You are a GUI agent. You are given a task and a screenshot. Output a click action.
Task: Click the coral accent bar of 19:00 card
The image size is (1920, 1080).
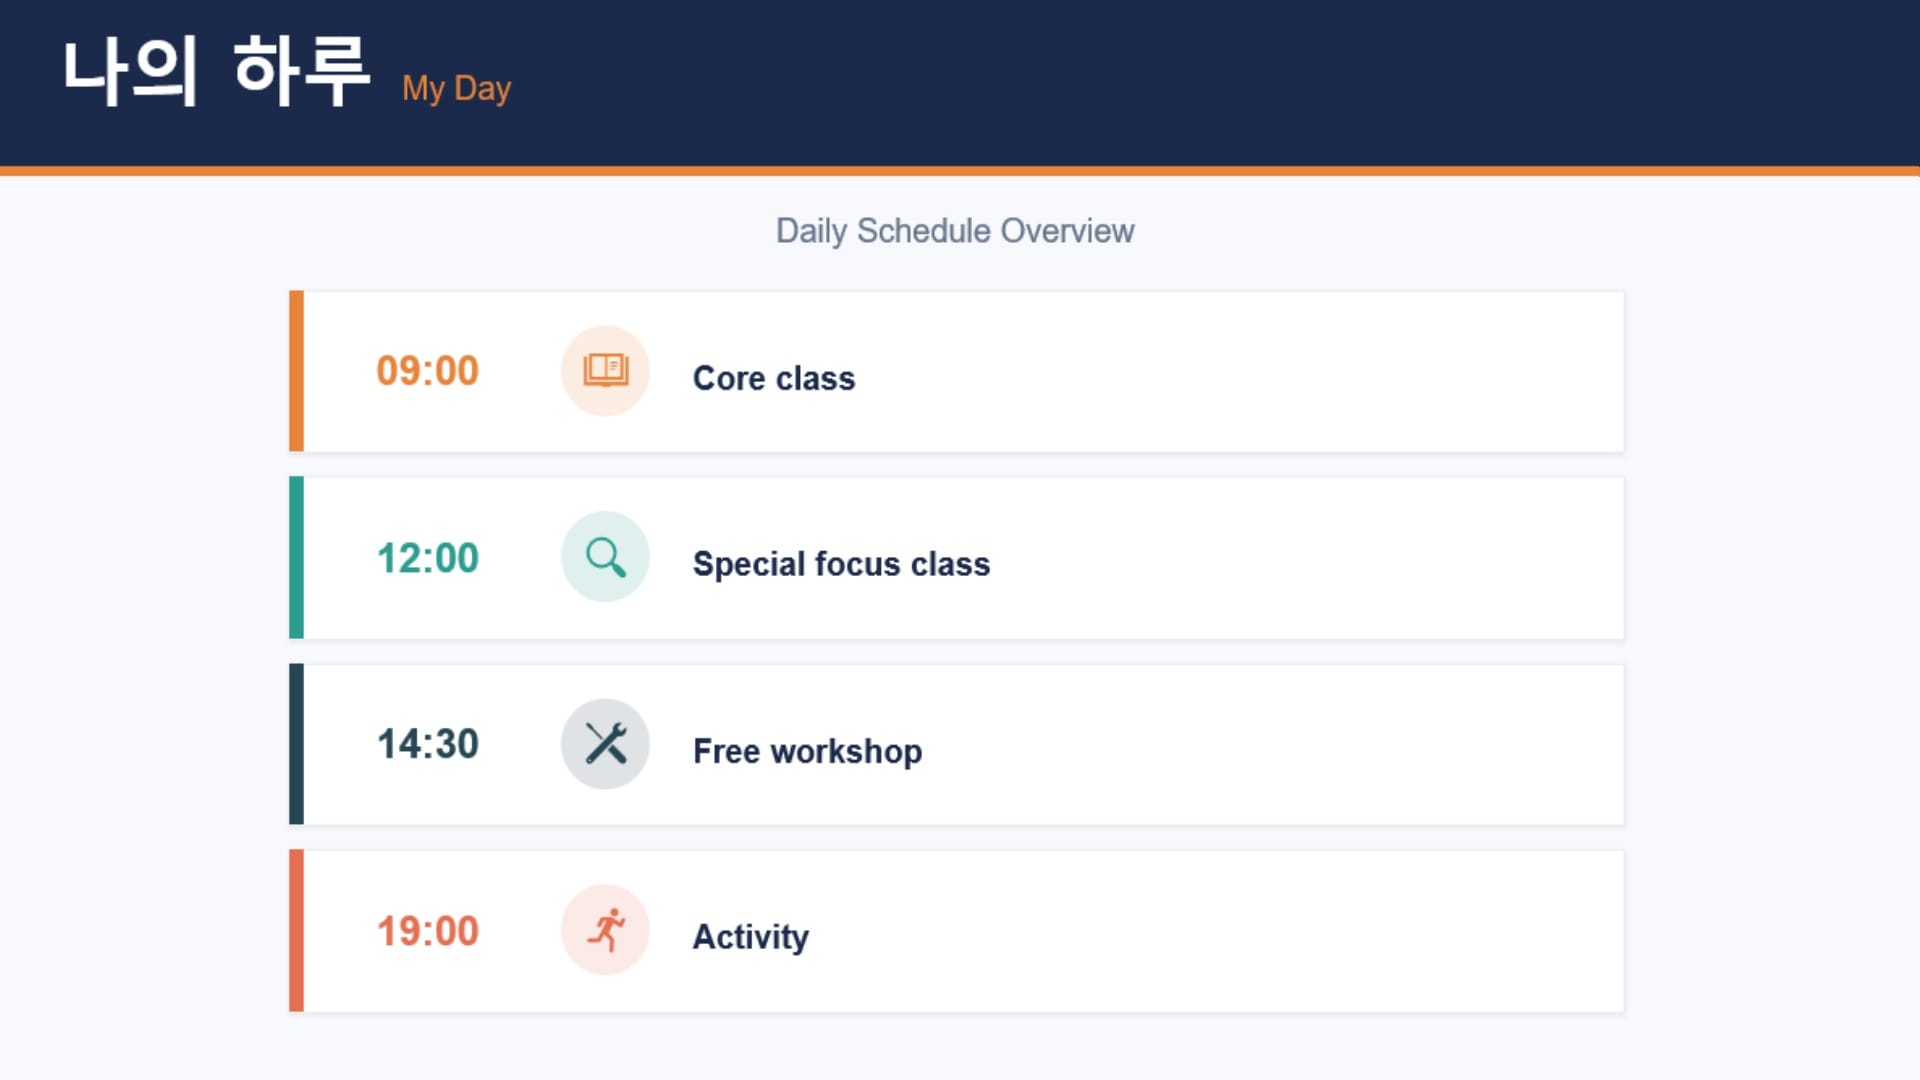tap(296, 931)
